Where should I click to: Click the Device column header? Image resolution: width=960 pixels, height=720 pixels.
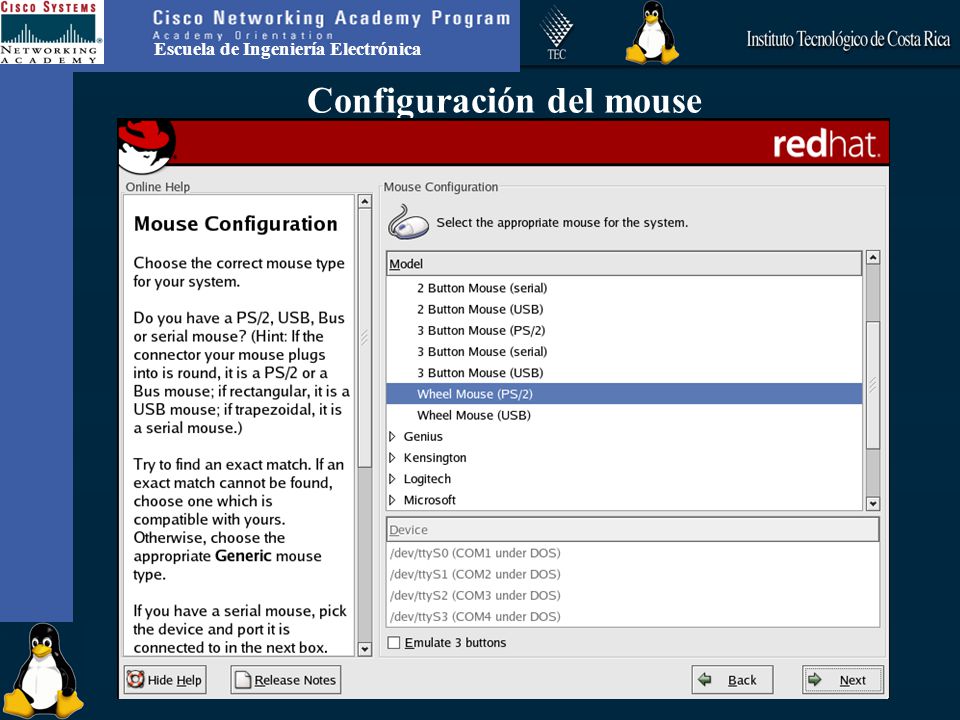632,530
